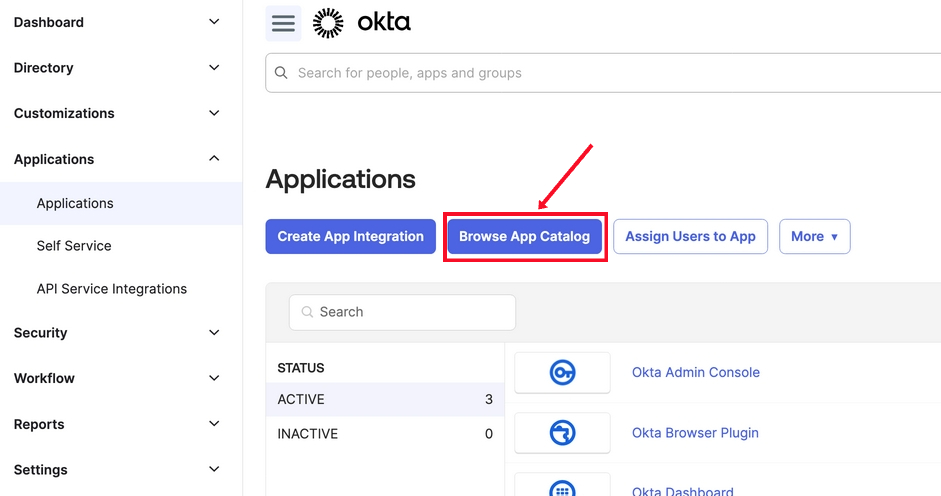Click the magnifier icon in the top search bar
941x496 pixels.
pos(281,73)
